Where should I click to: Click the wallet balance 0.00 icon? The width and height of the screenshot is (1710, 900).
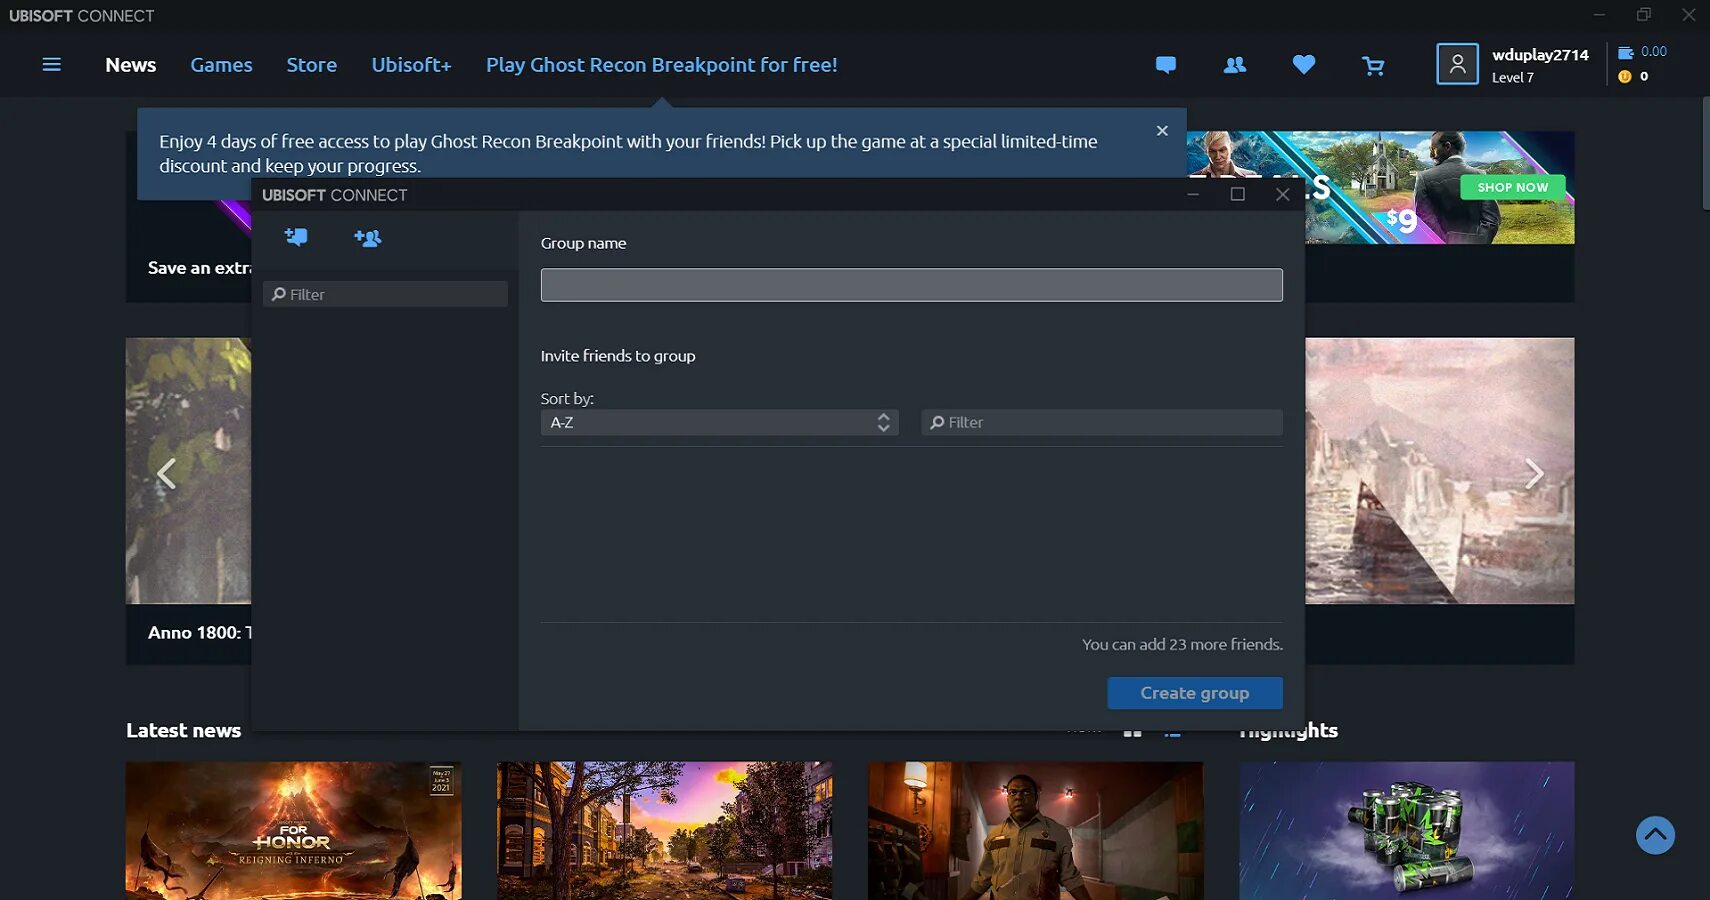coord(1626,52)
